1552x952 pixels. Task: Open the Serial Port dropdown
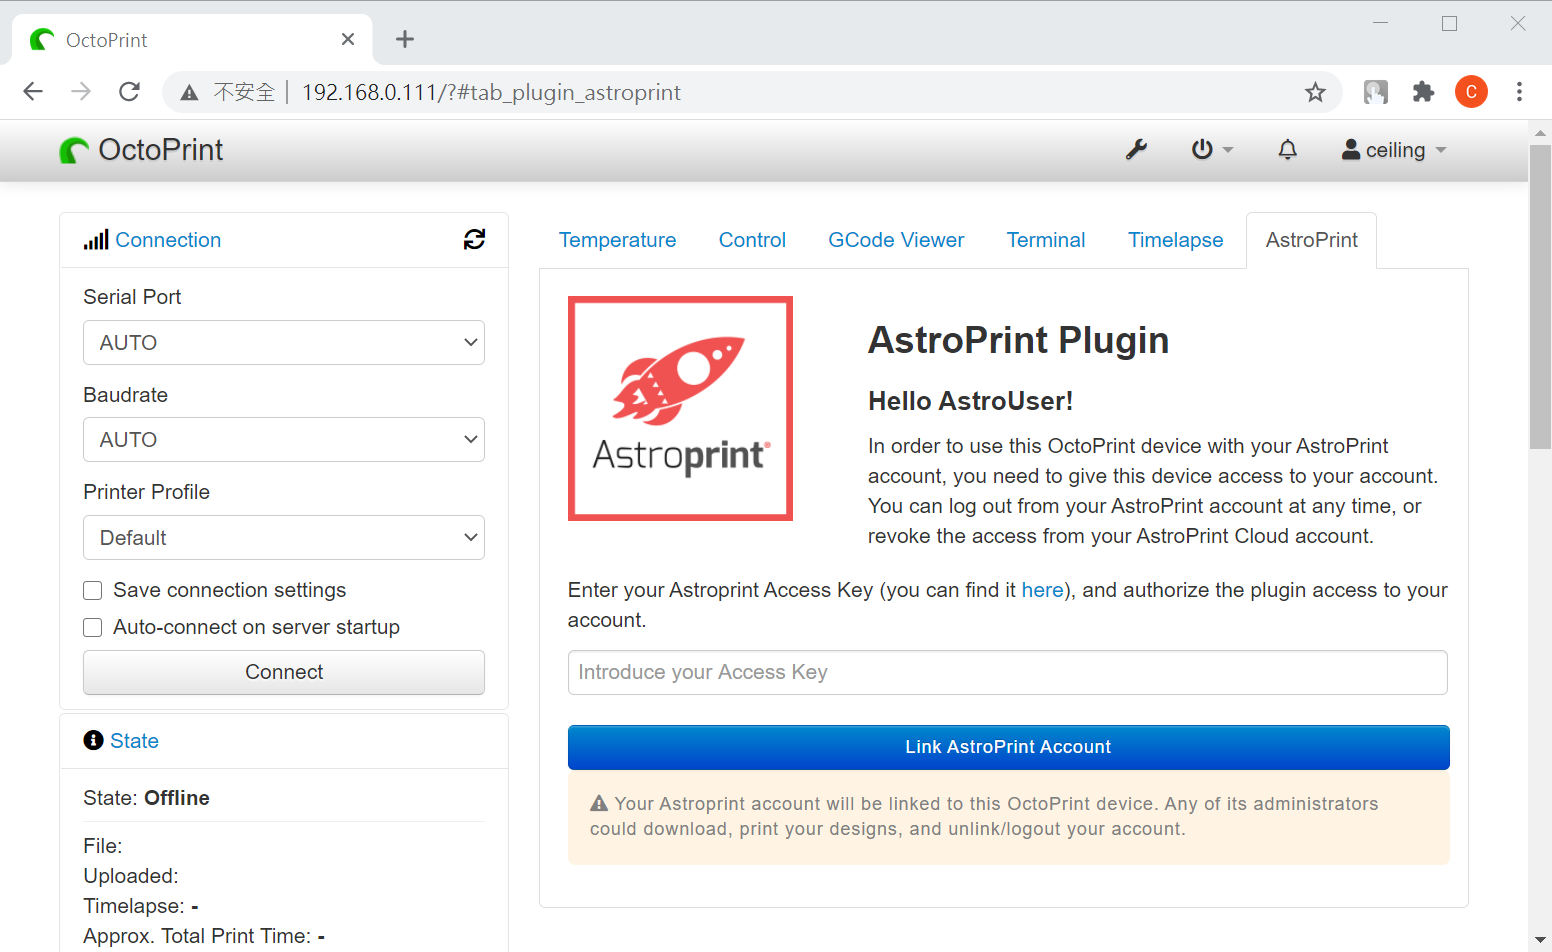283,342
